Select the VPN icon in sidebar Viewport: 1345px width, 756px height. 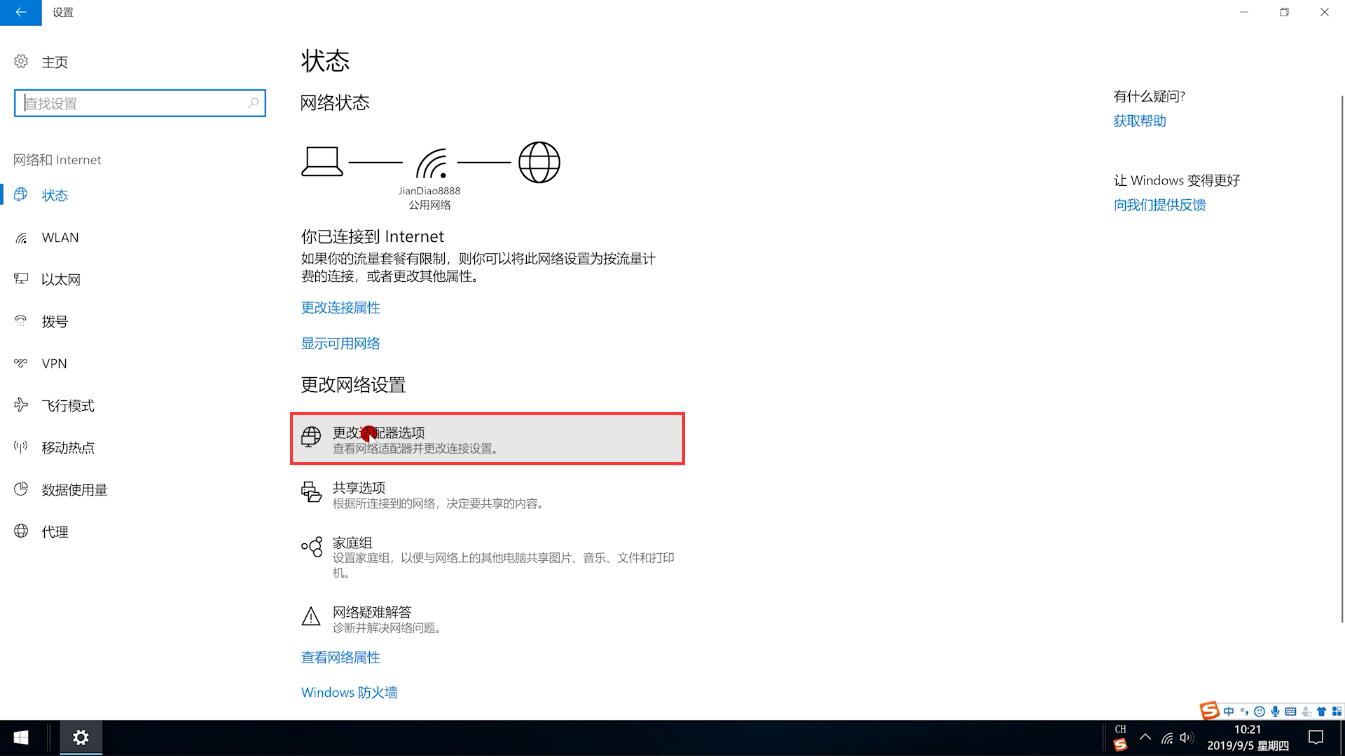click(21, 363)
